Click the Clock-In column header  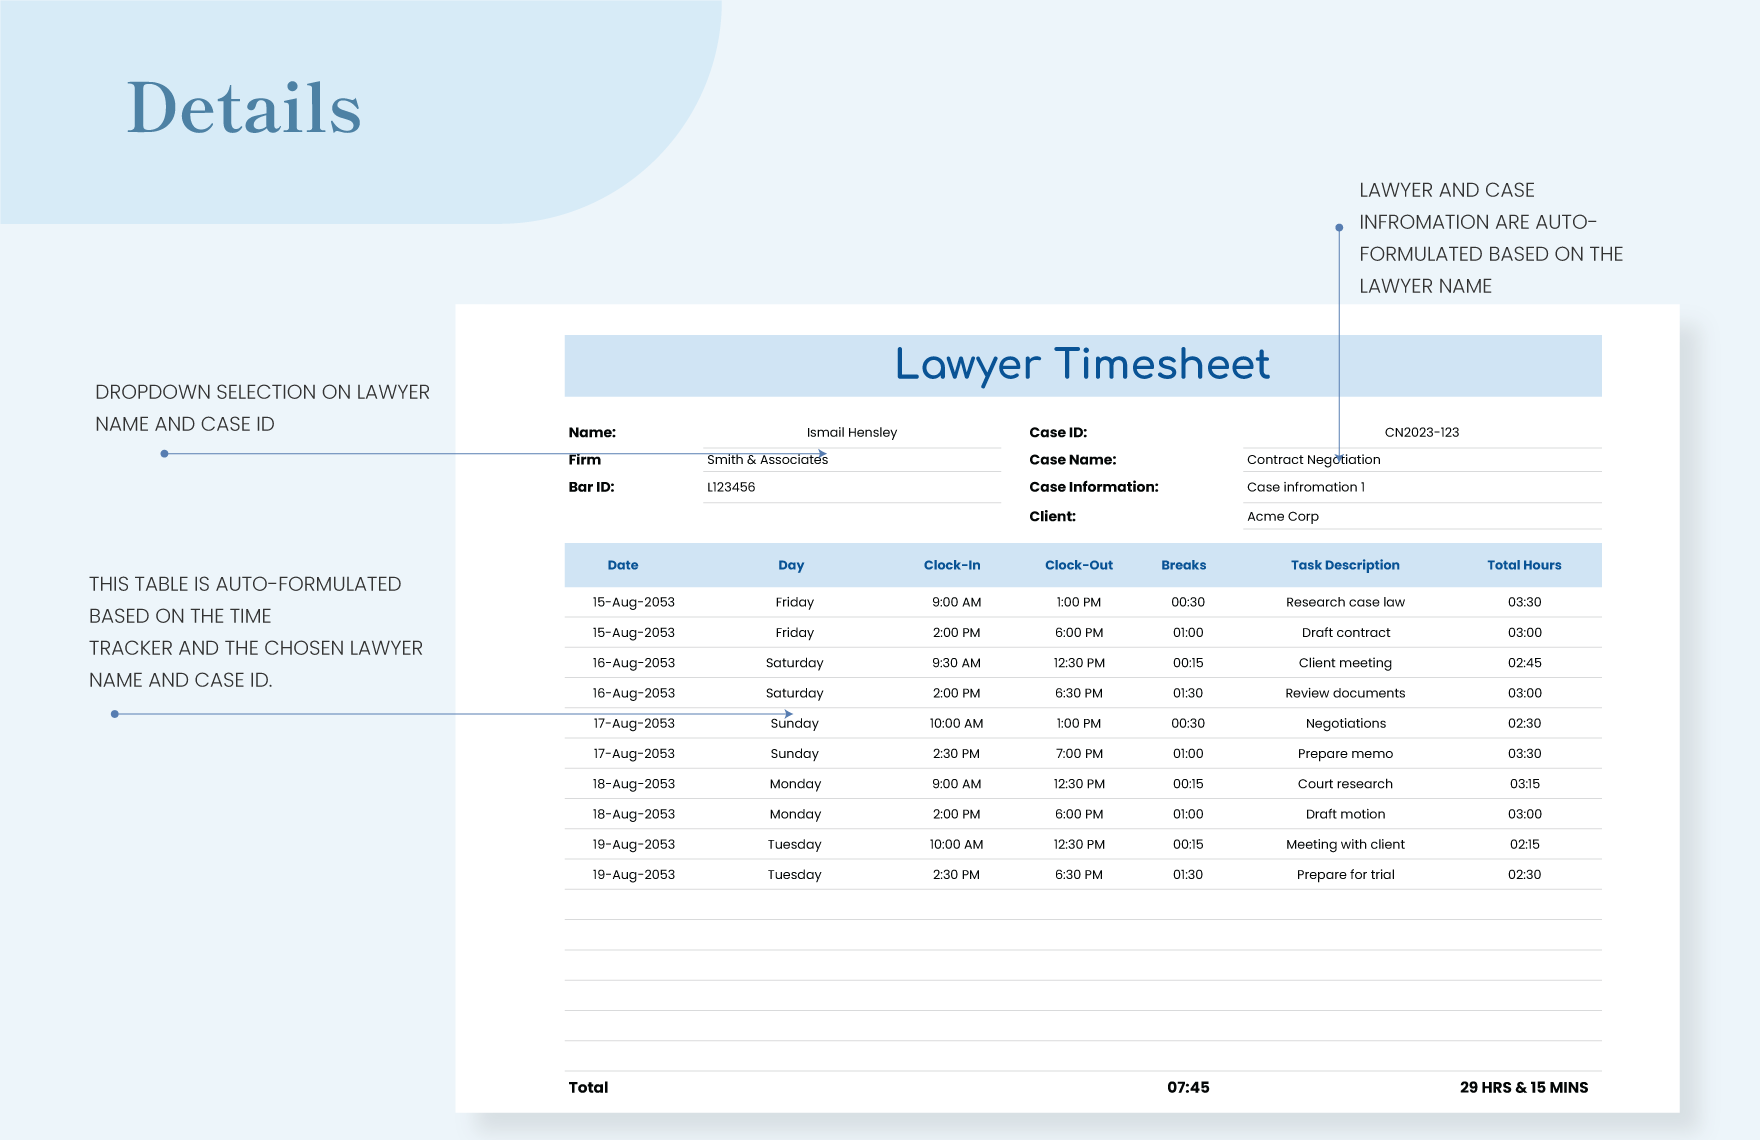(952, 565)
